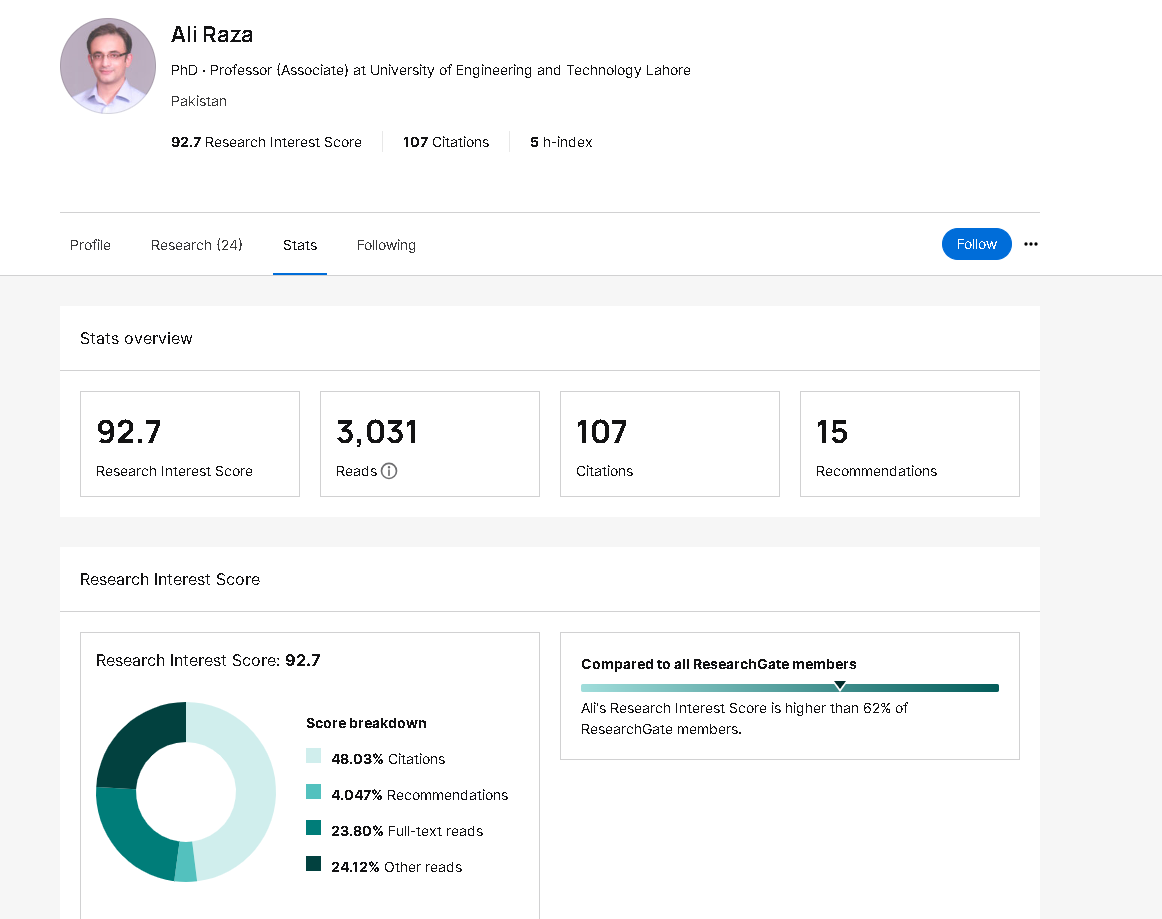Click the Recommendations legend color swatch
The width and height of the screenshot is (1162, 919).
[314, 792]
